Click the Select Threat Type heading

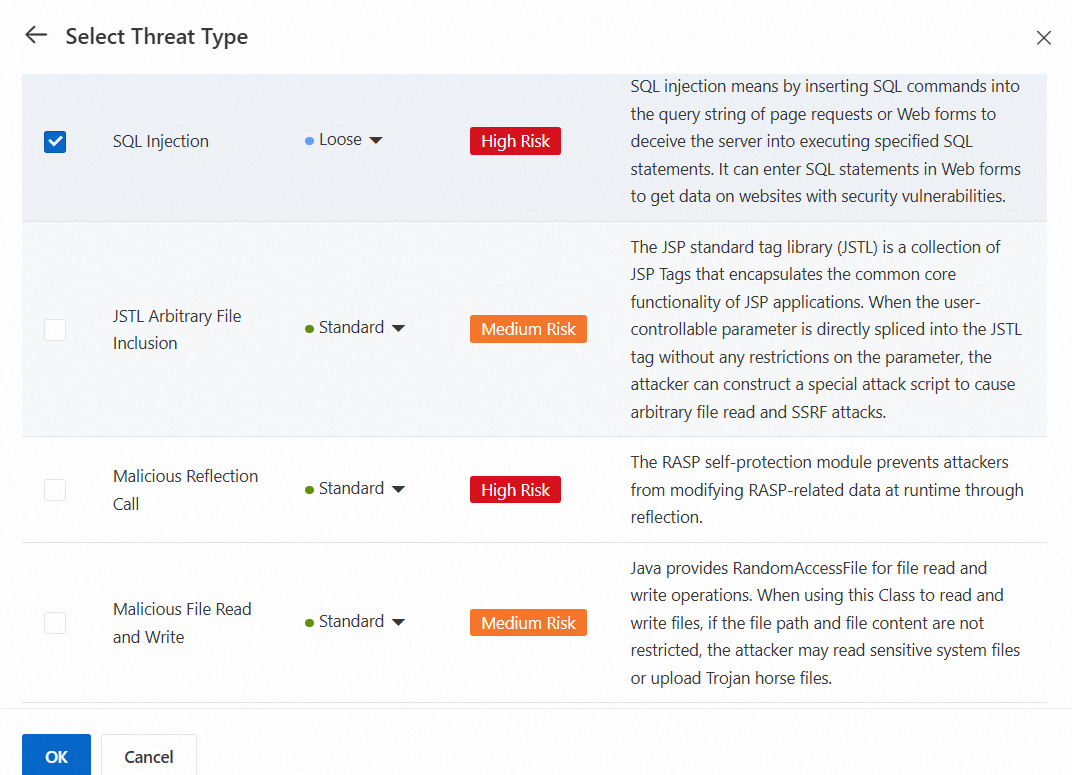157,37
